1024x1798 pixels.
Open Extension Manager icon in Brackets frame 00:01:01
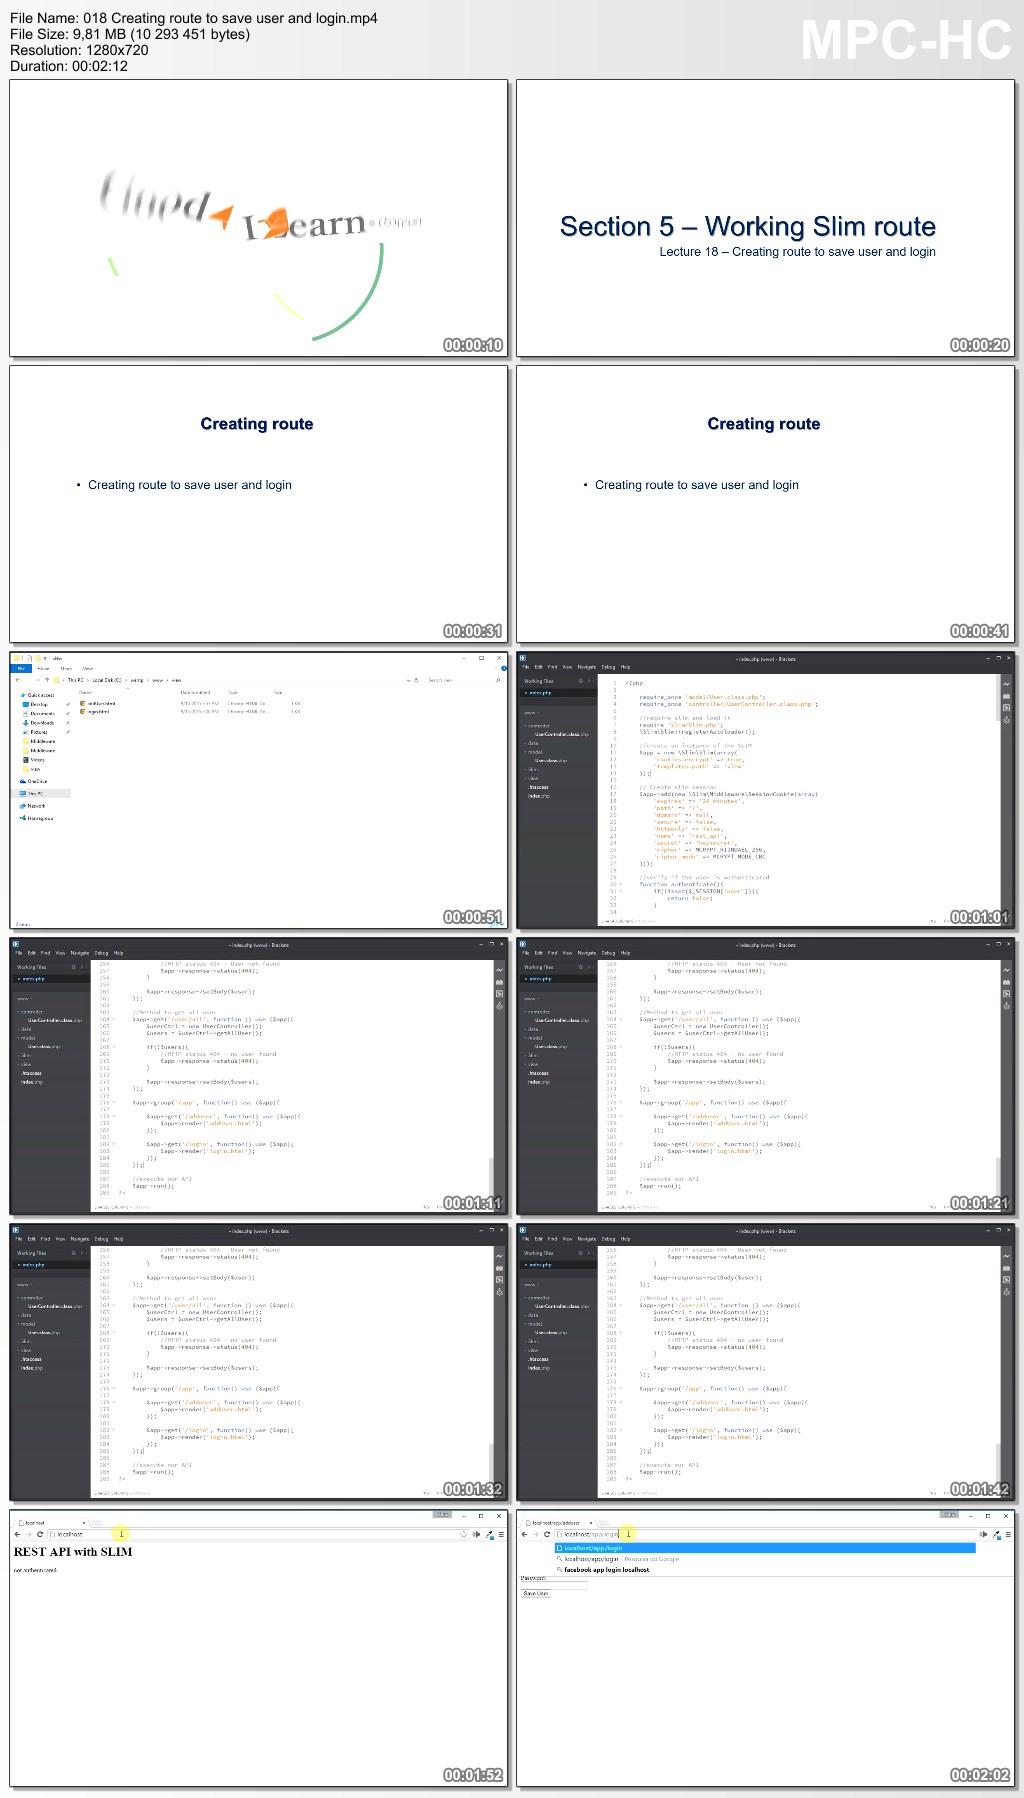[x=1006, y=696]
